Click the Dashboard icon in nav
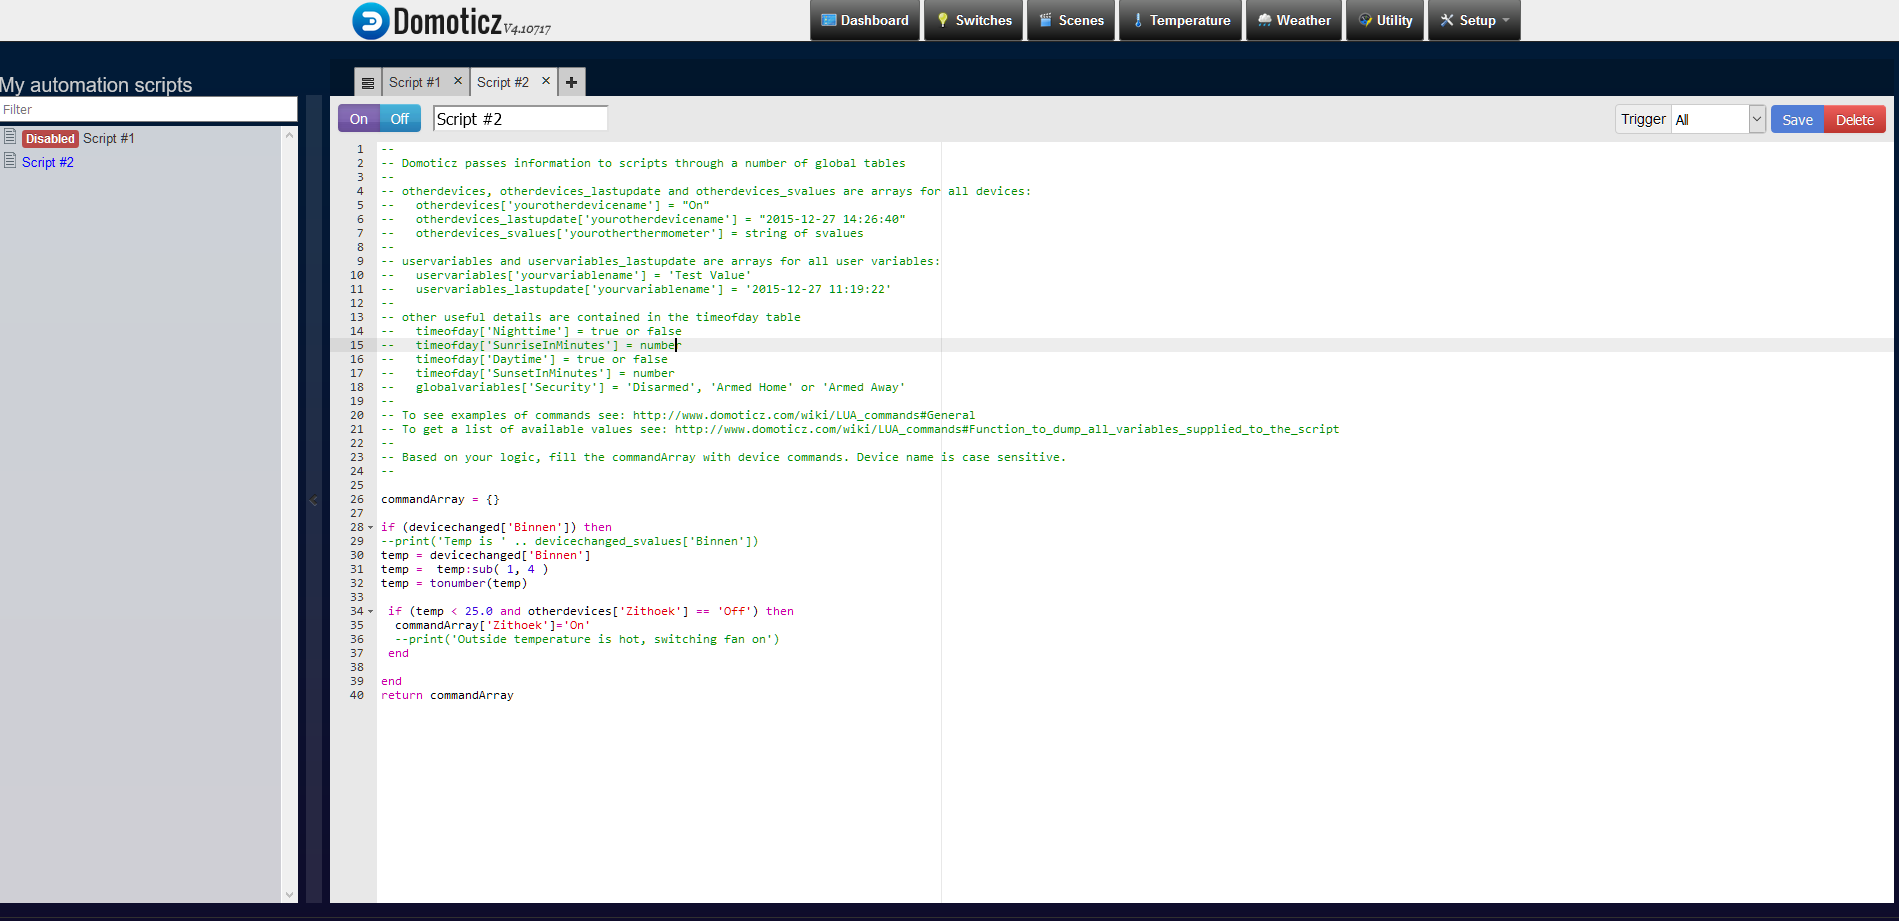This screenshot has width=1899, height=921. pos(829,20)
